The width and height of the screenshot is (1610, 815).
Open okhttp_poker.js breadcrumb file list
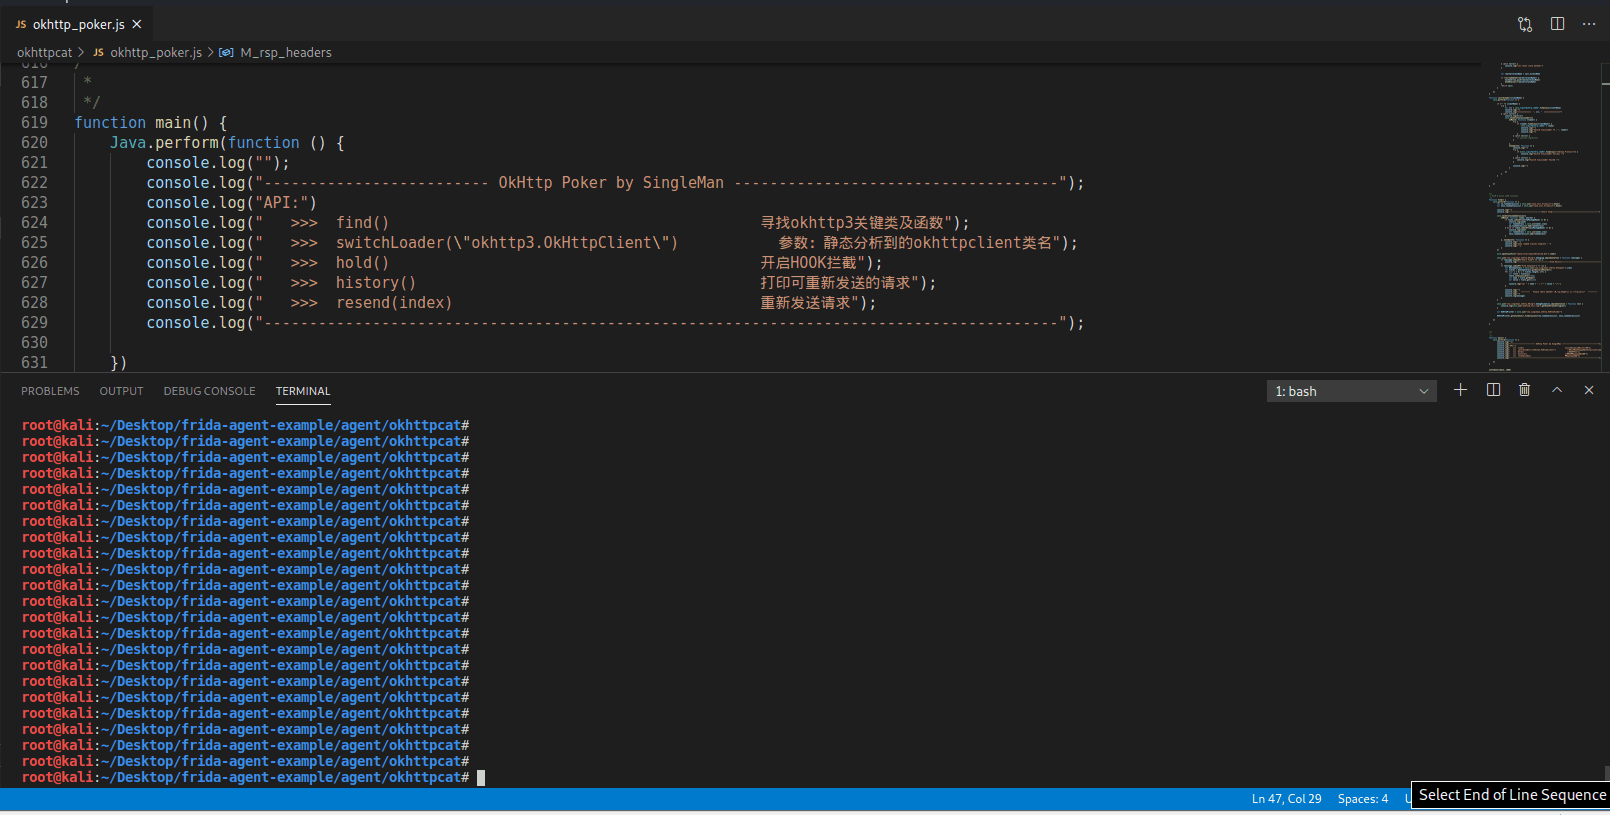pyautogui.click(x=155, y=53)
